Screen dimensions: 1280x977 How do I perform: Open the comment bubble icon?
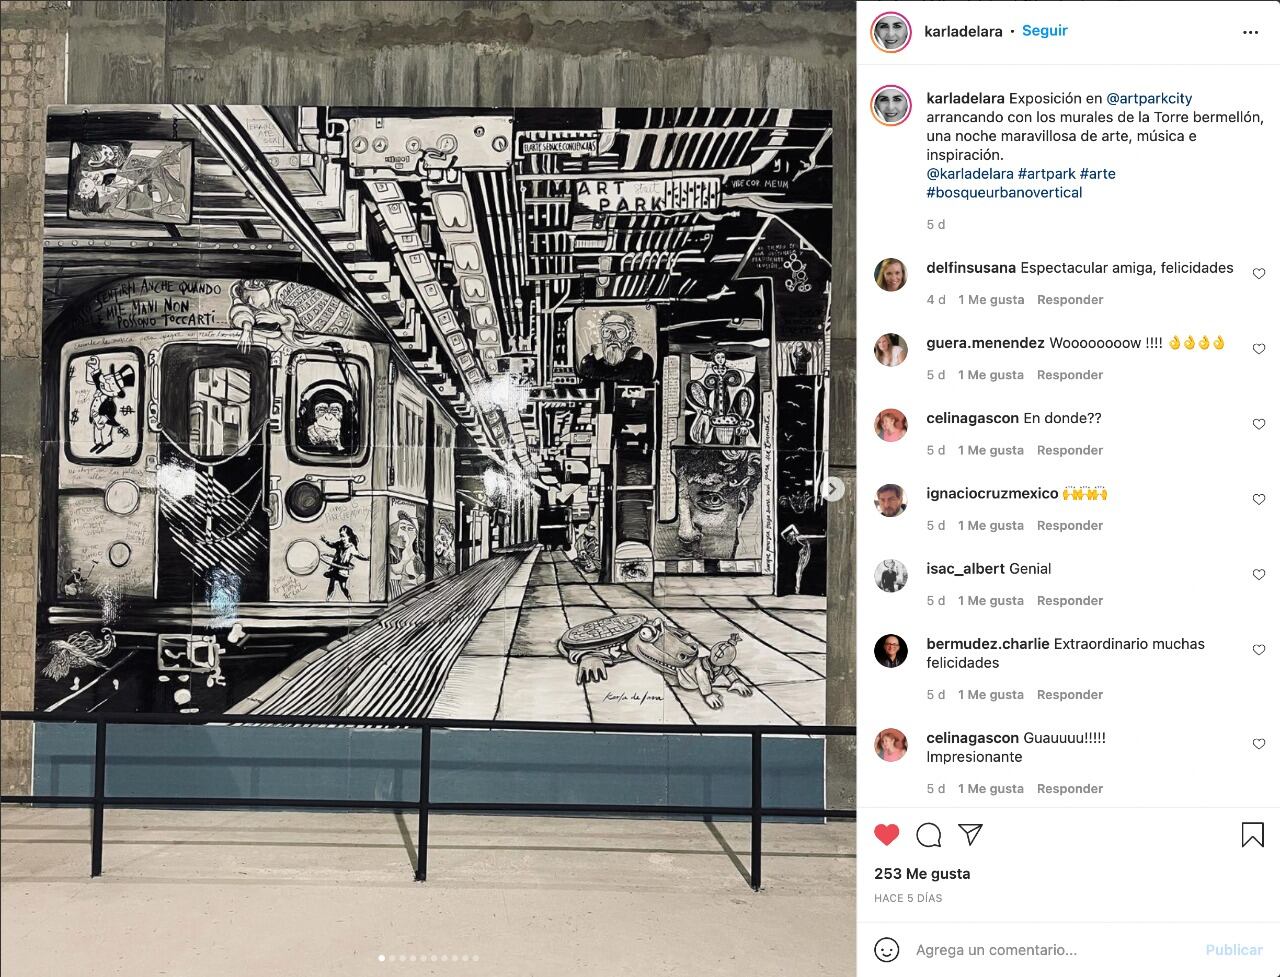(x=929, y=835)
